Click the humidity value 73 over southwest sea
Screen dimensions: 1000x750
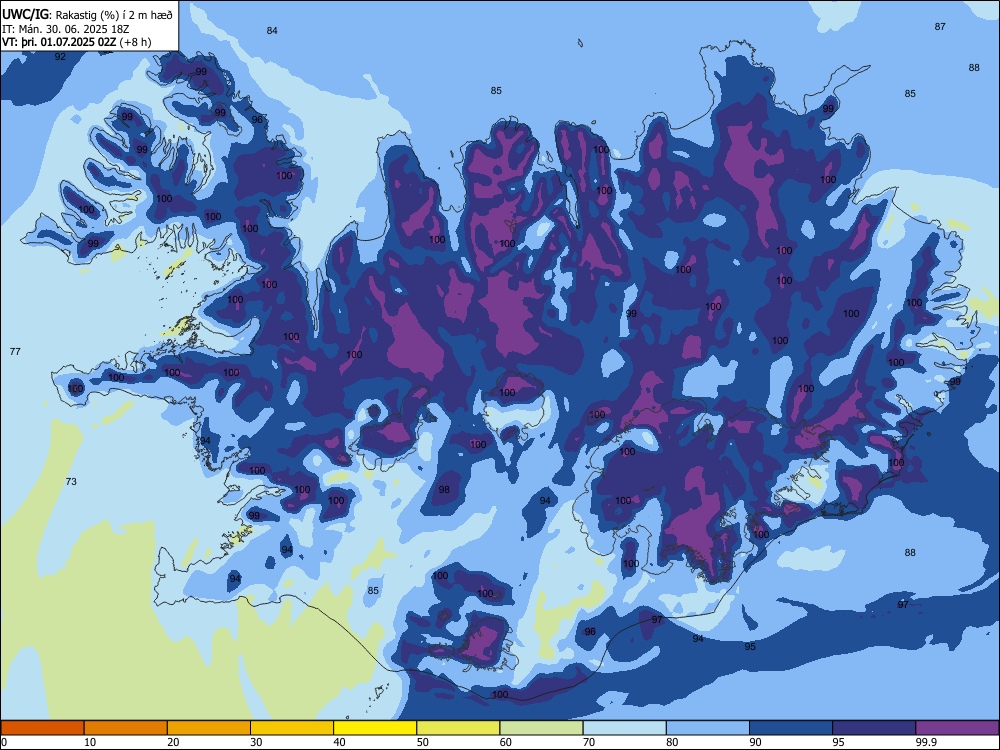(71, 481)
